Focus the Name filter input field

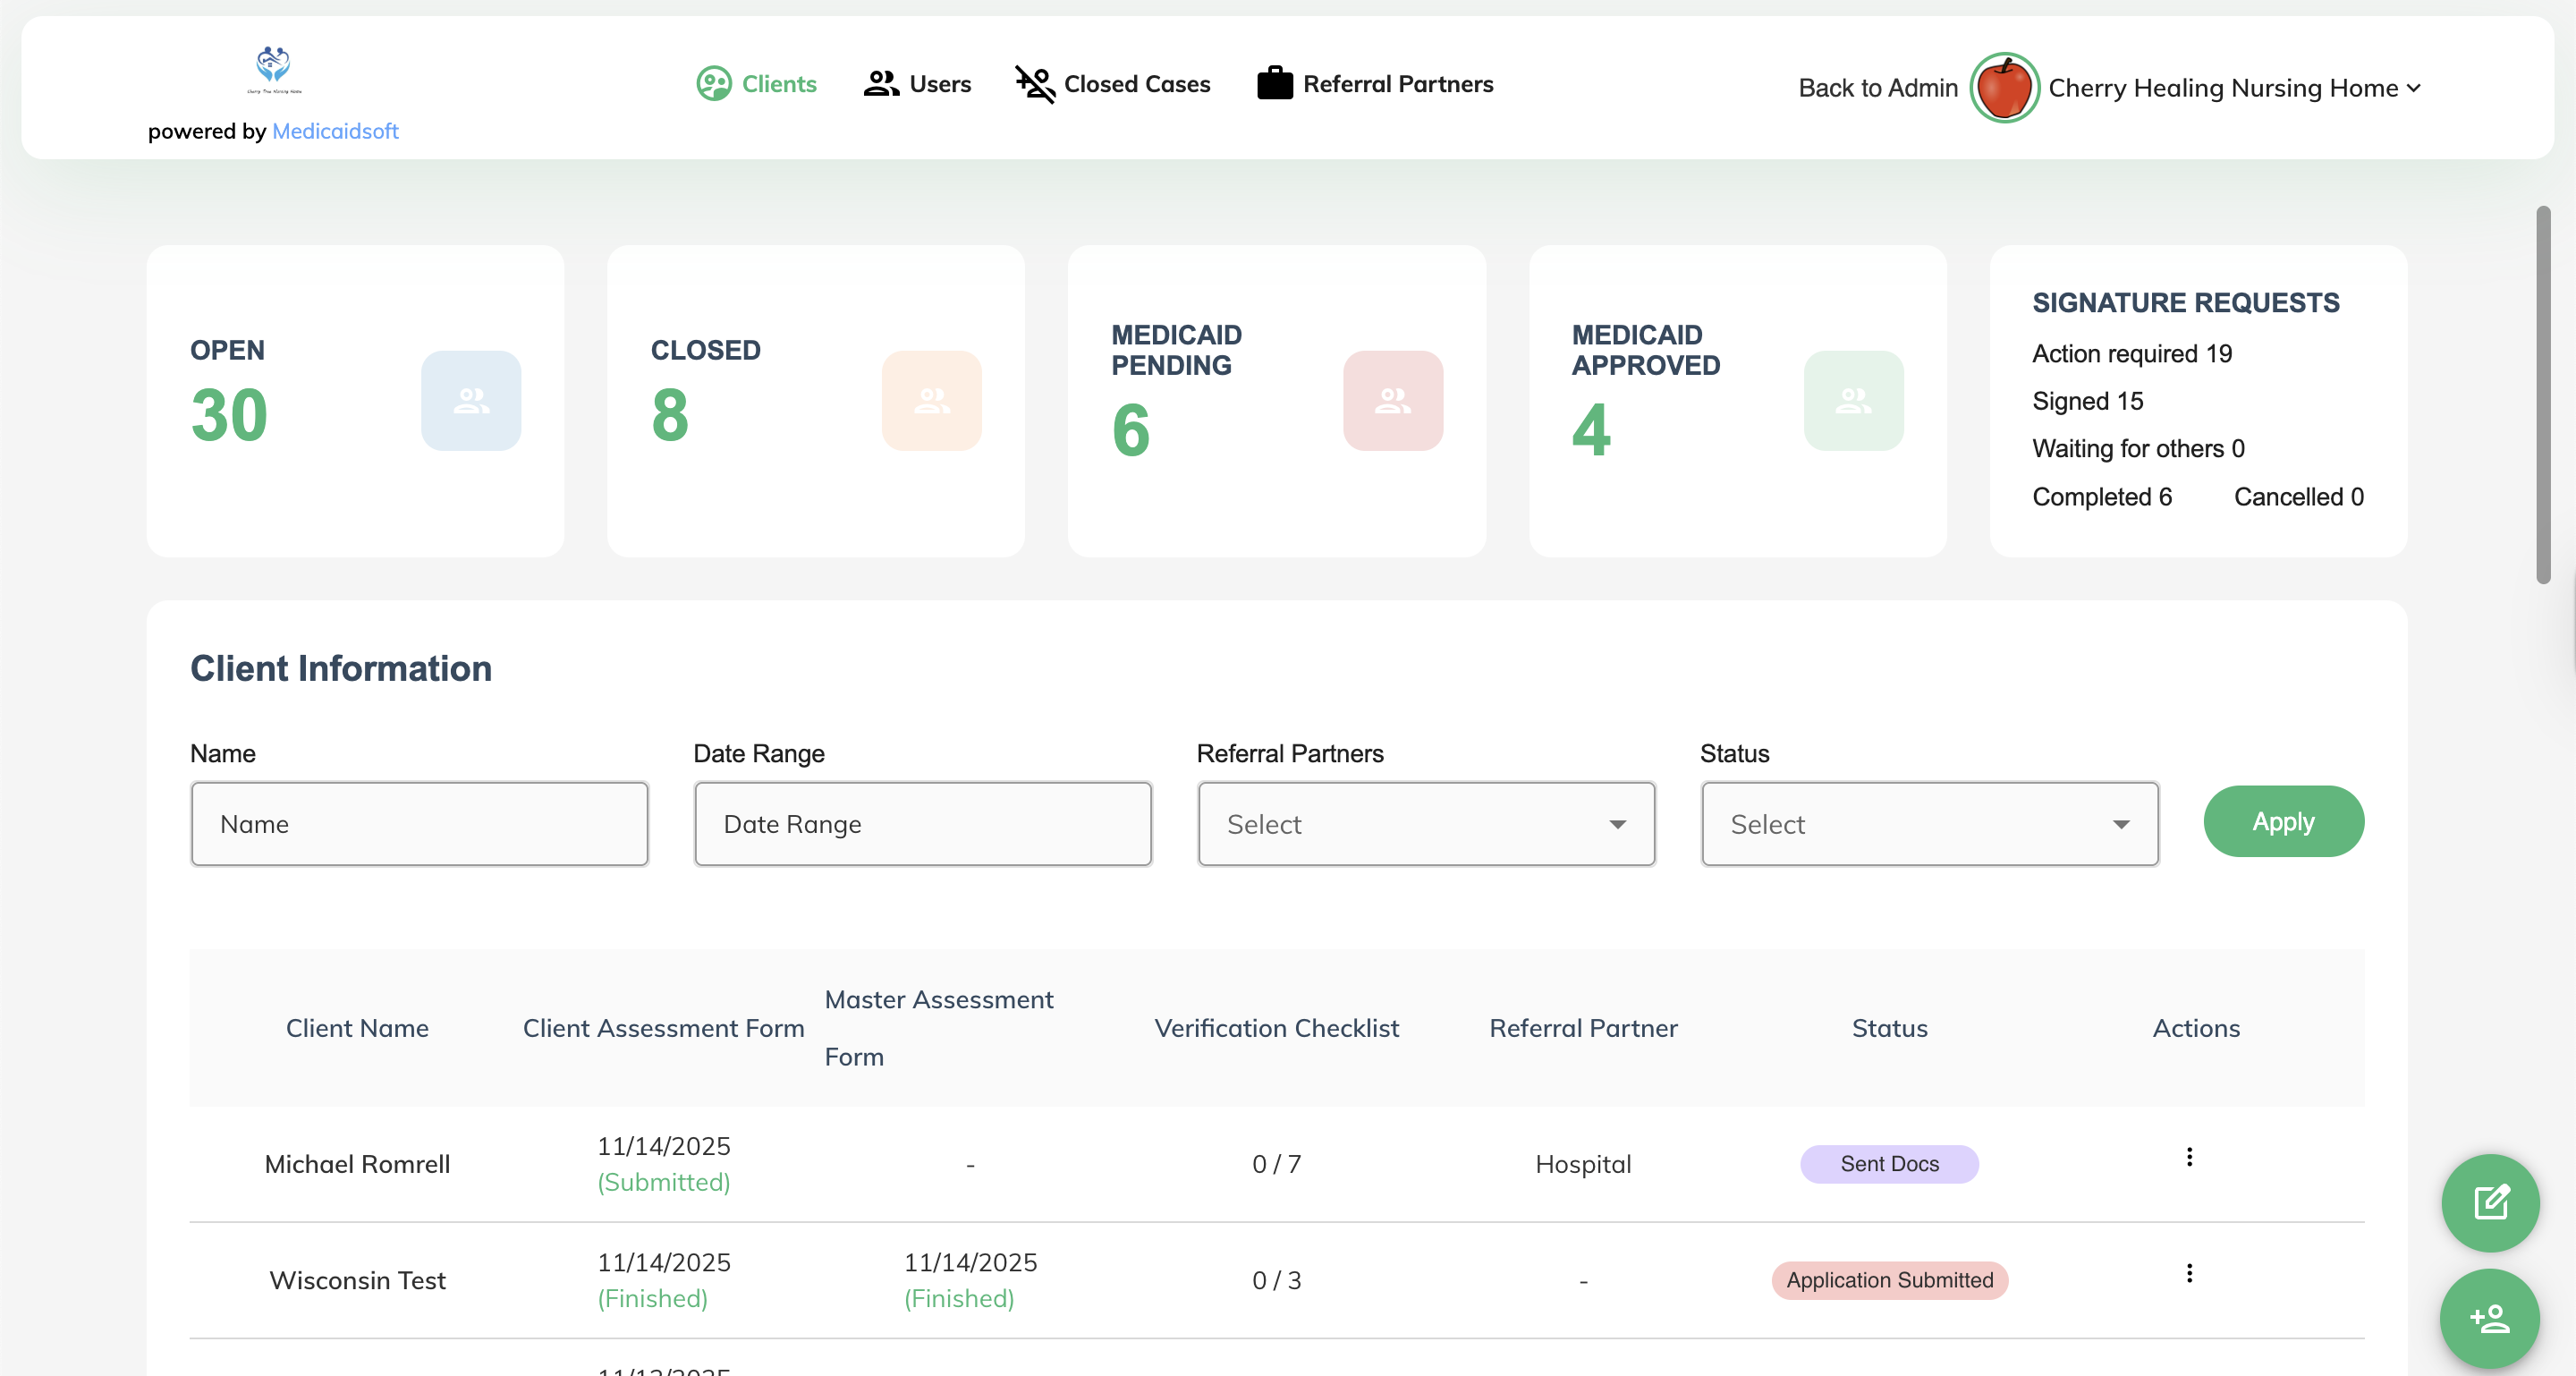pyautogui.click(x=419, y=824)
